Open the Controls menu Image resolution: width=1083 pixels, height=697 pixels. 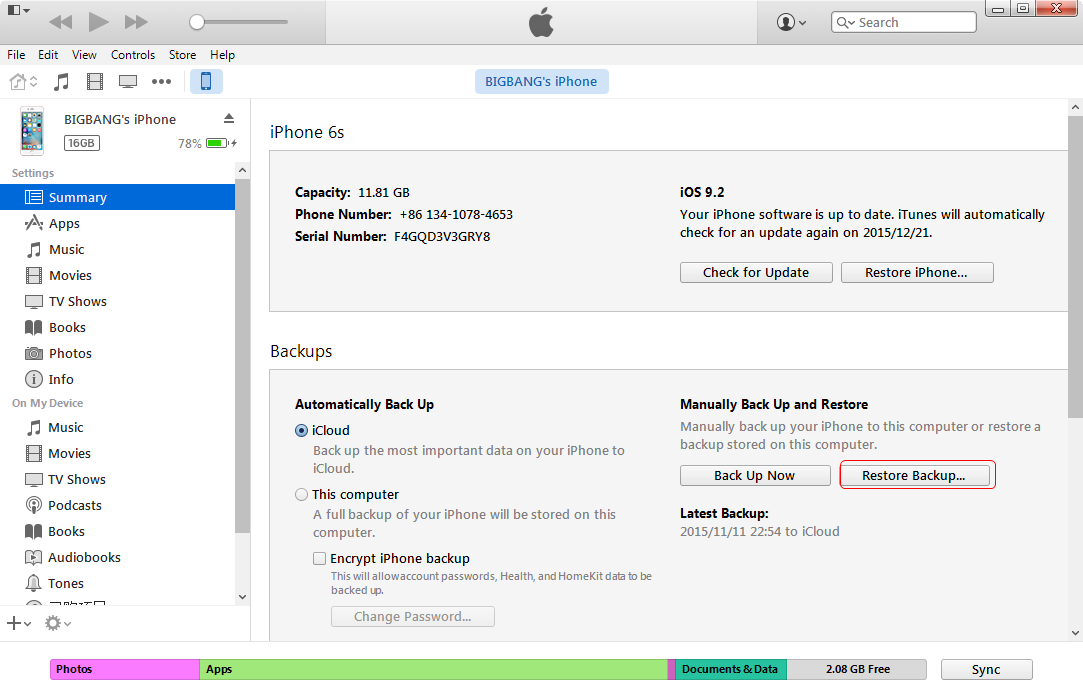click(x=133, y=55)
